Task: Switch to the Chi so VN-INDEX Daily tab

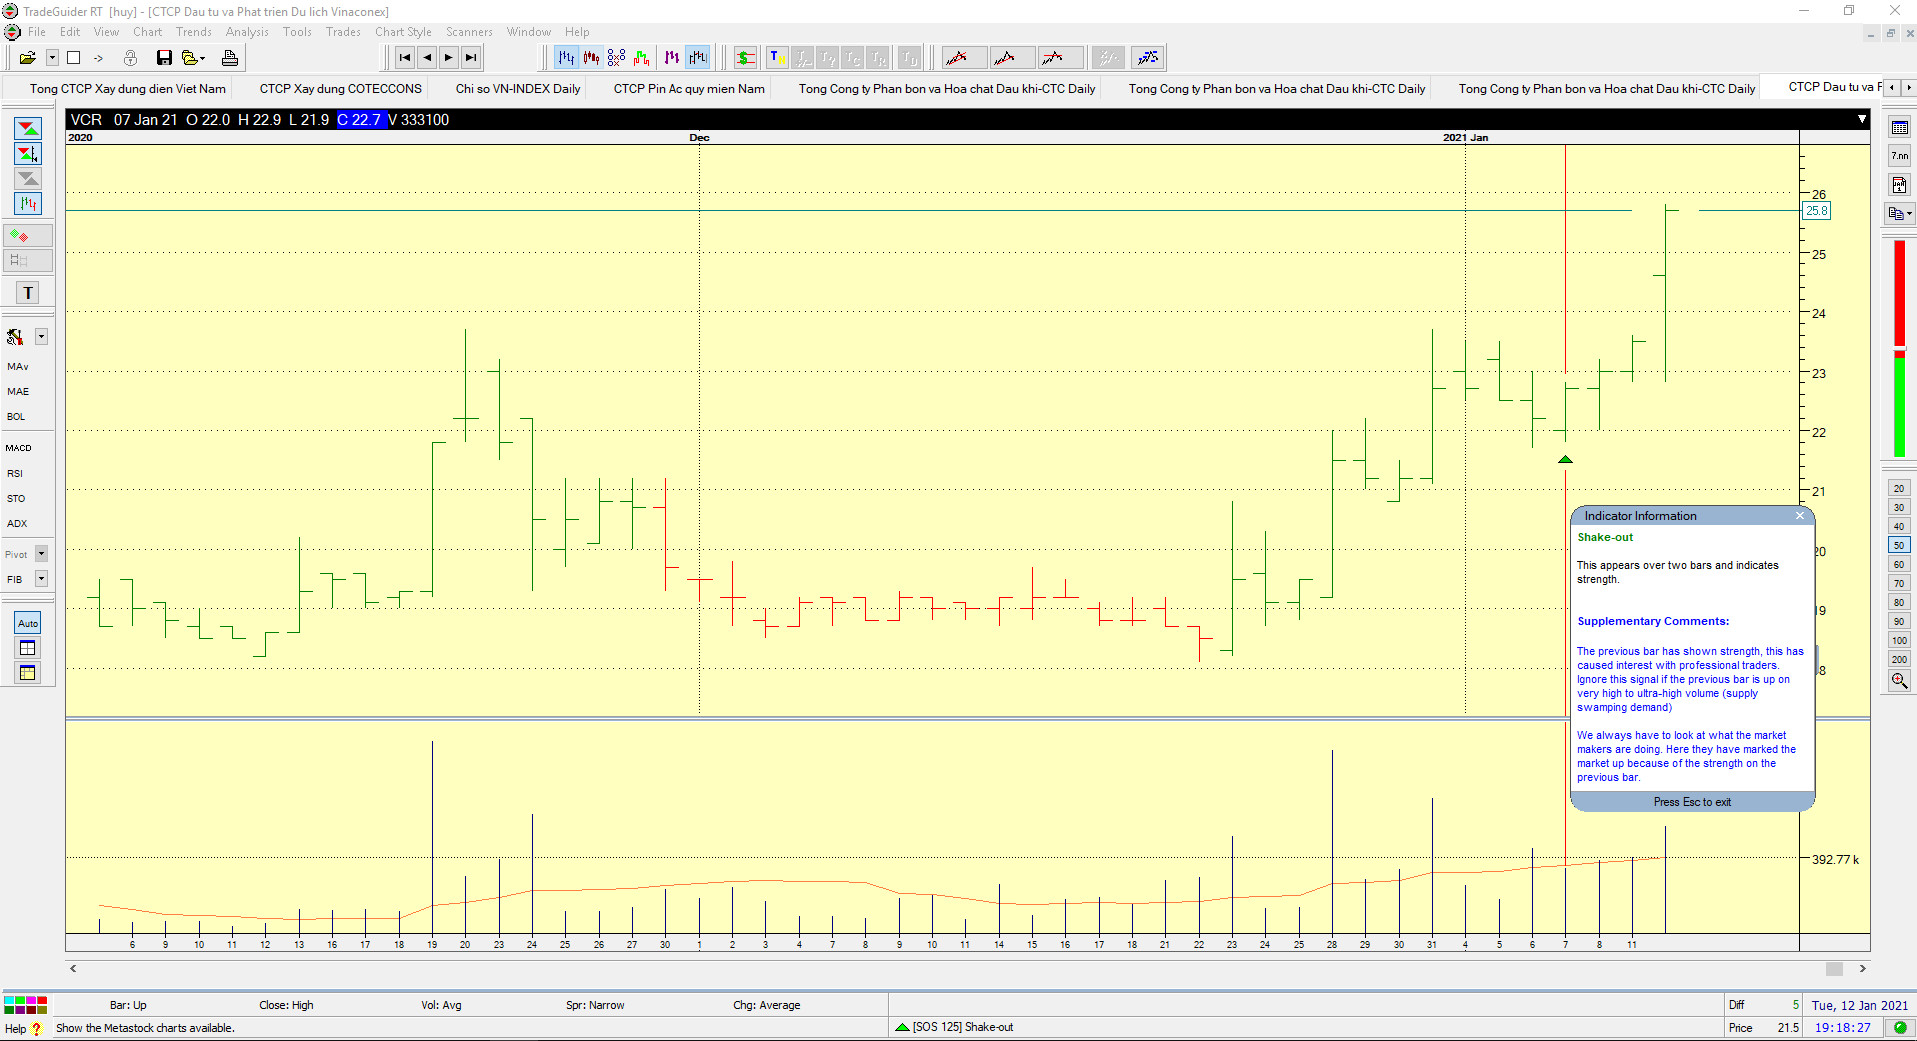Action: click(517, 89)
